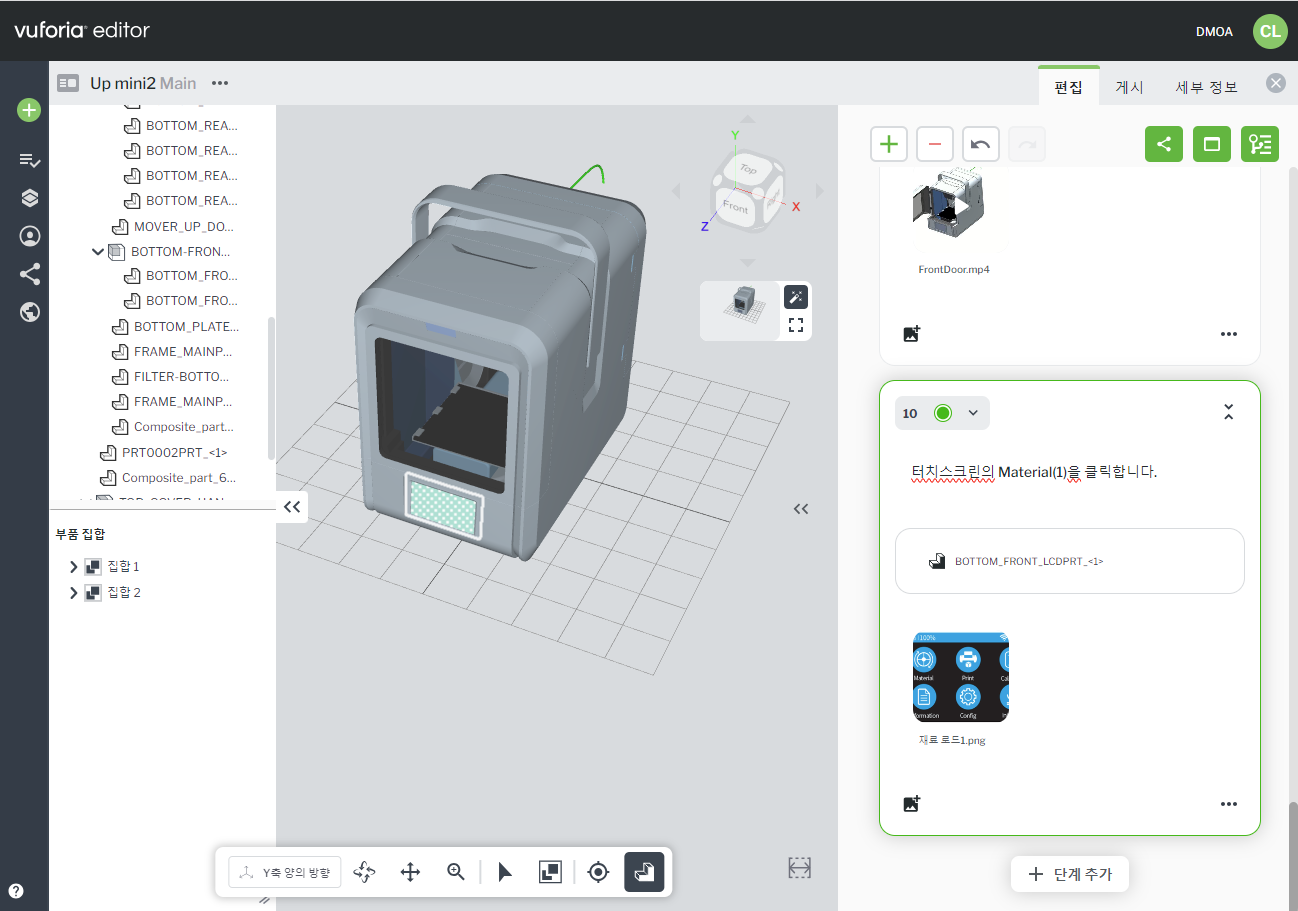
Task: Collapse step 10 card using chevrons
Action: [1229, 412]
